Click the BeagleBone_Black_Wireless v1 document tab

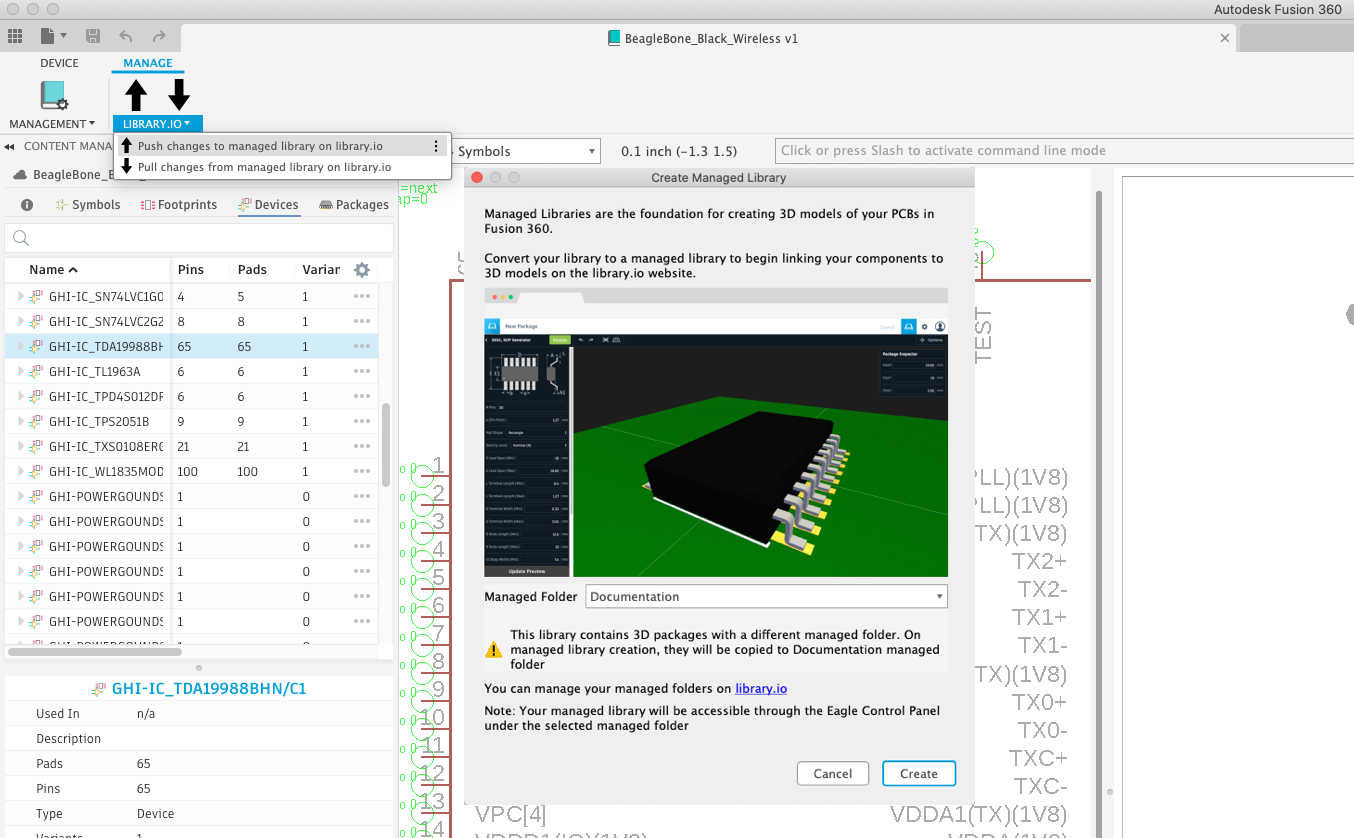(x=712, y=38)
